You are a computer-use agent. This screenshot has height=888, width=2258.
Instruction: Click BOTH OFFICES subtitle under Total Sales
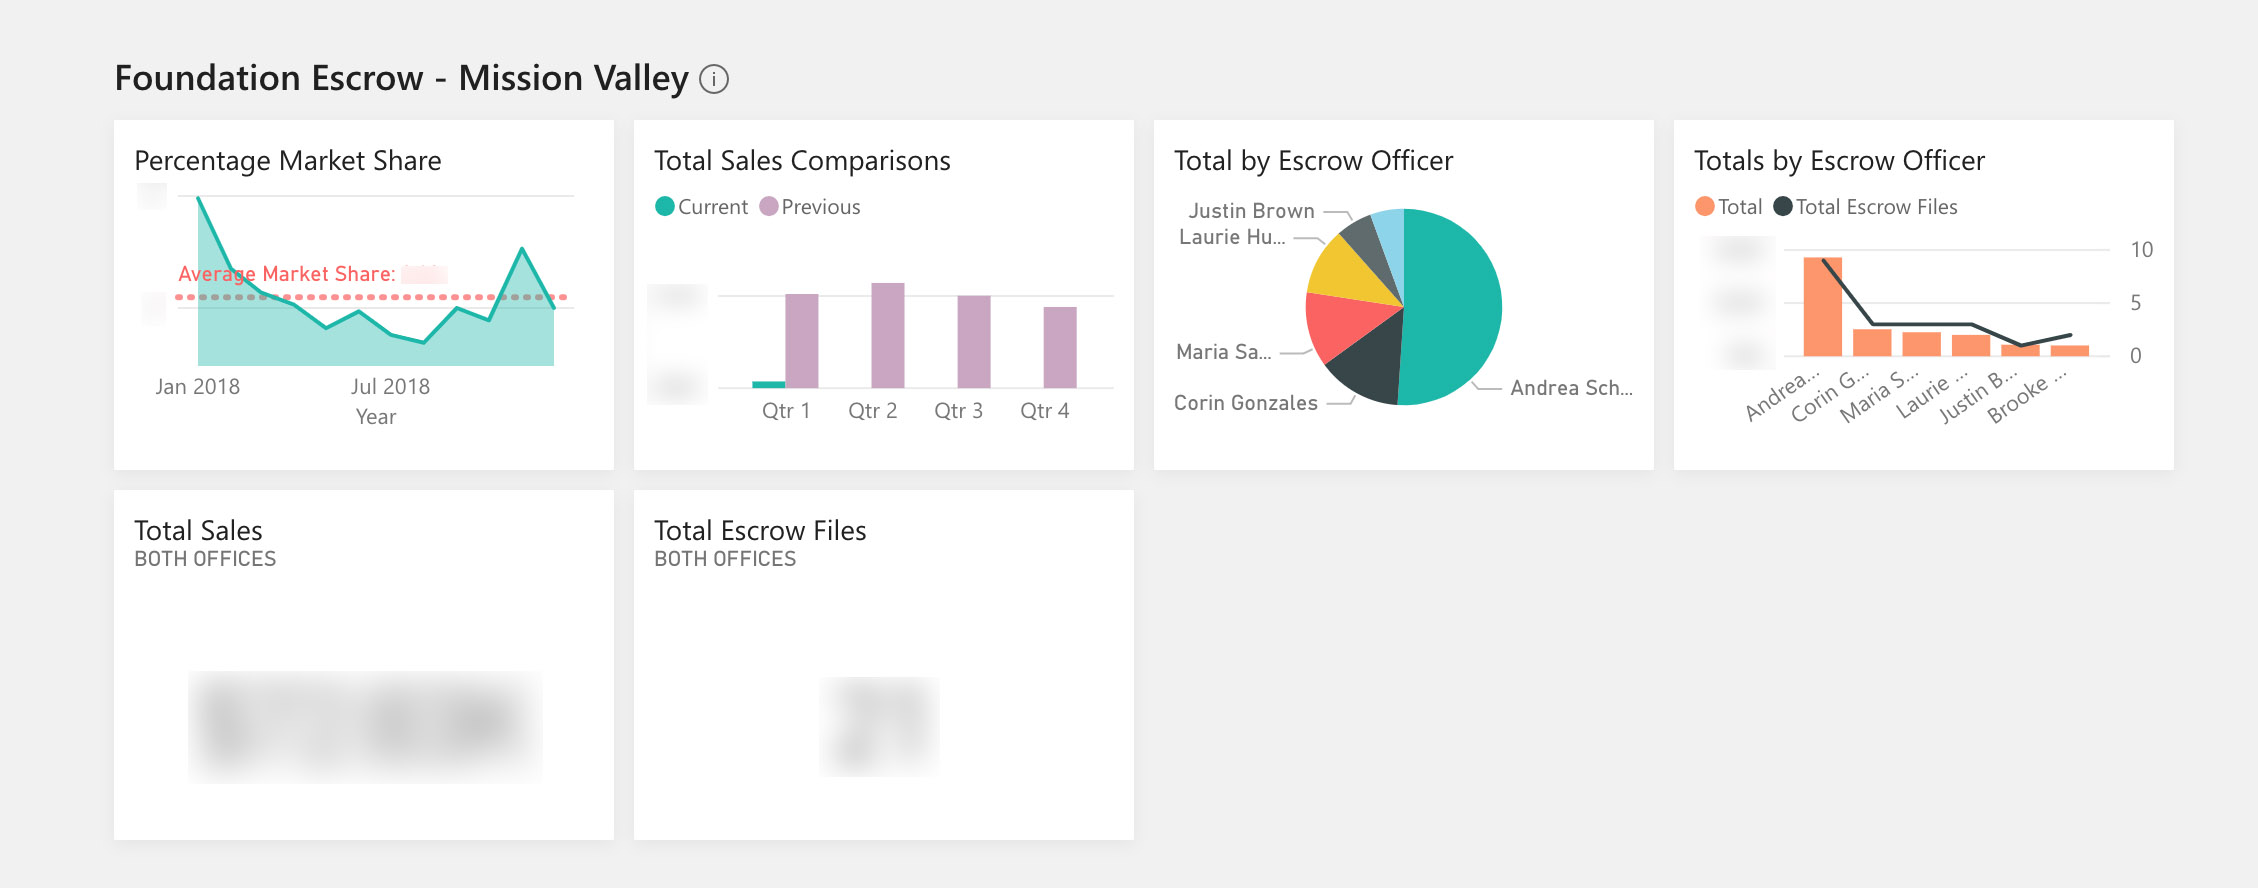pos(205,559)
